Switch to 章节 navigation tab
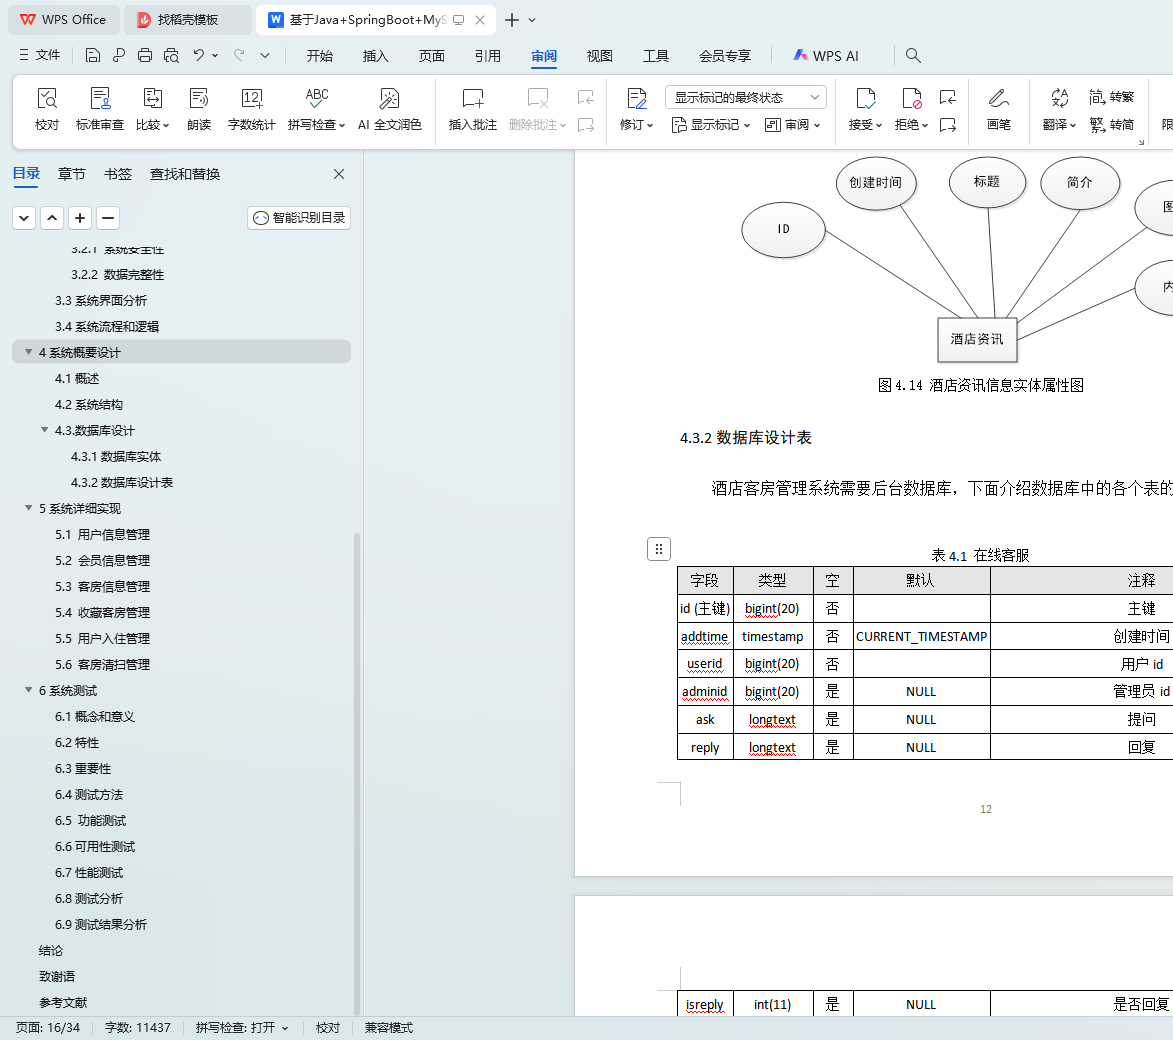The width and height of the screenshot is (1173, 1040). tap(71, 174)
